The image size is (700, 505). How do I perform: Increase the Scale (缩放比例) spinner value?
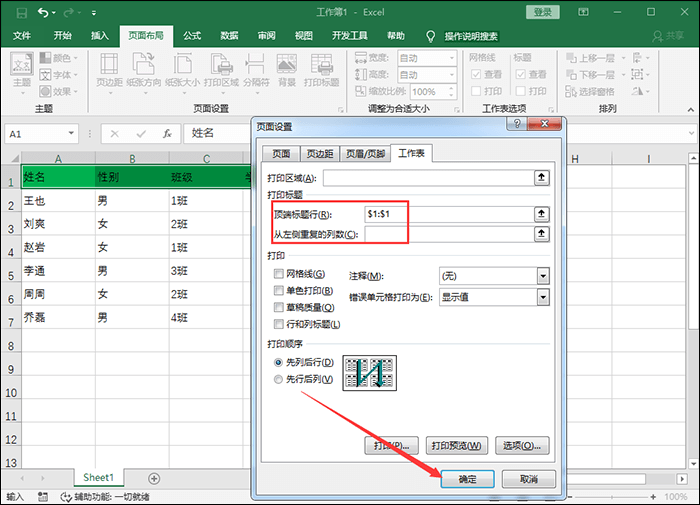coord(451,88)
